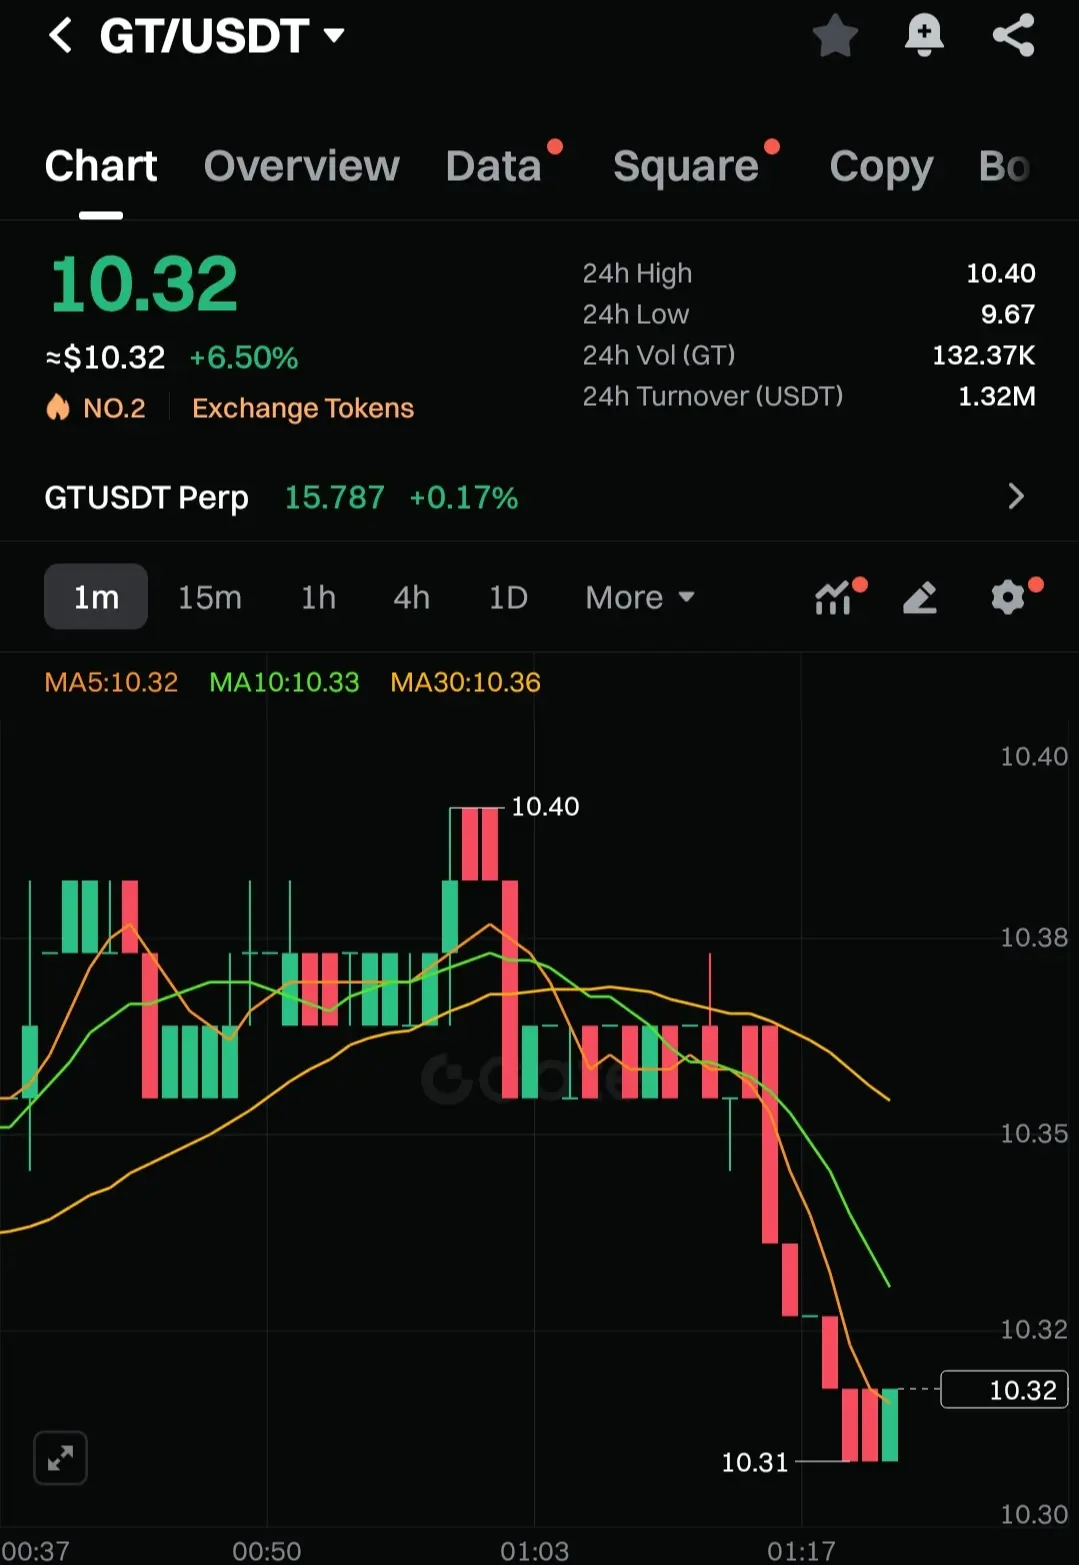Open the drawing tools pencil icon
The width and height of the screenshot is (1079, 1565).
[x=920, y=597]
